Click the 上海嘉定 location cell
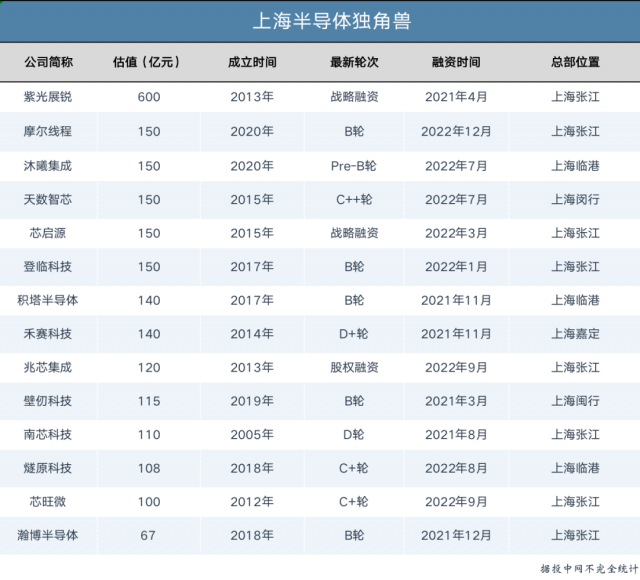Screen dimensions: 640x580 (576, 333)
